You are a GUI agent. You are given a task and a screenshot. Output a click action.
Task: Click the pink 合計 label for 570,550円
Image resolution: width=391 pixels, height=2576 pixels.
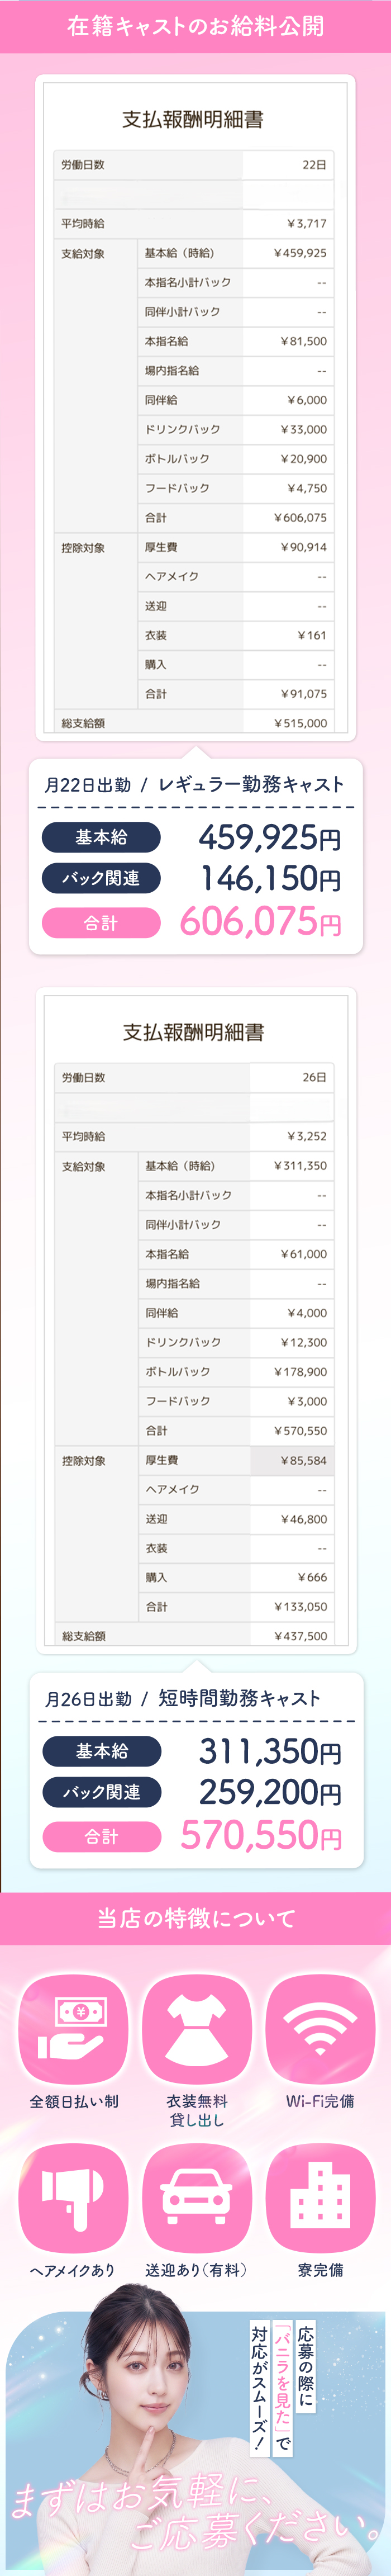[x=101, y=1836]
